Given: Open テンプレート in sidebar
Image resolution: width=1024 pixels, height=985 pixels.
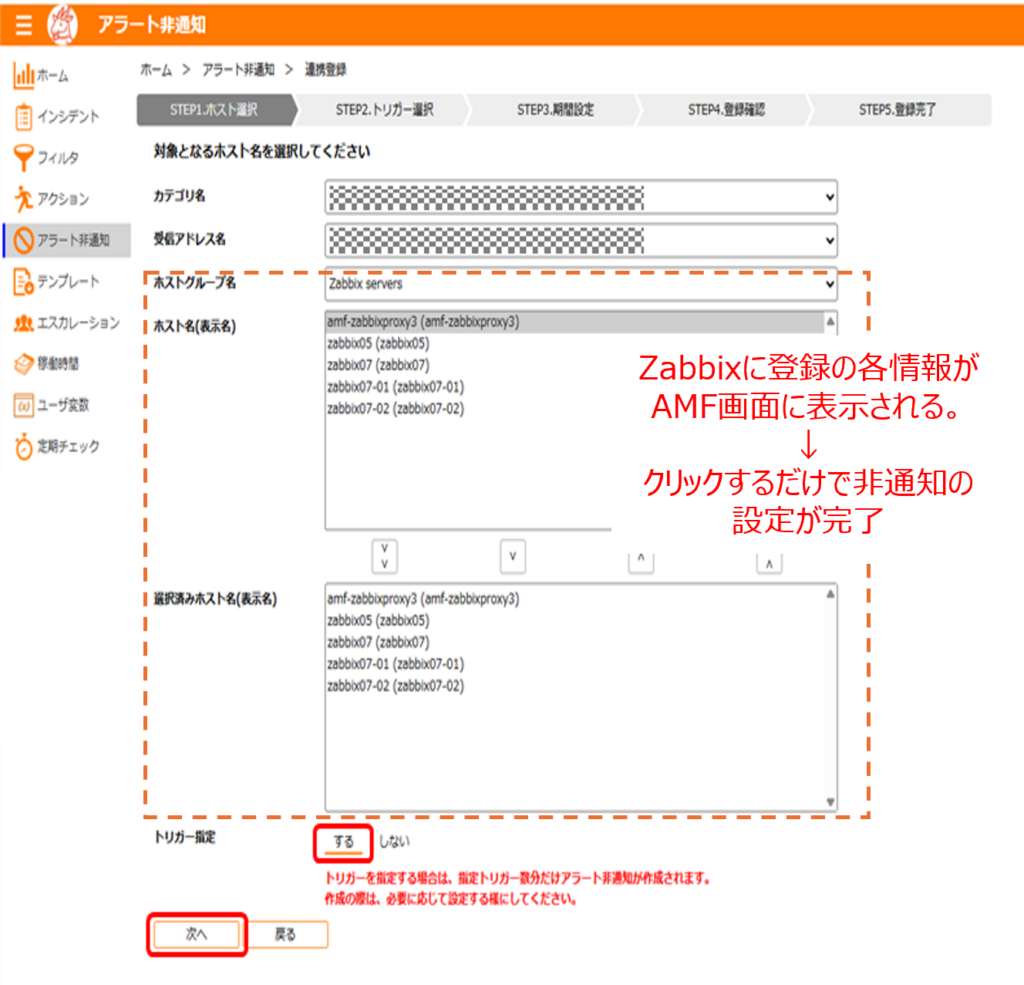Looking at the screenshot, I should (x=68, y=282).
